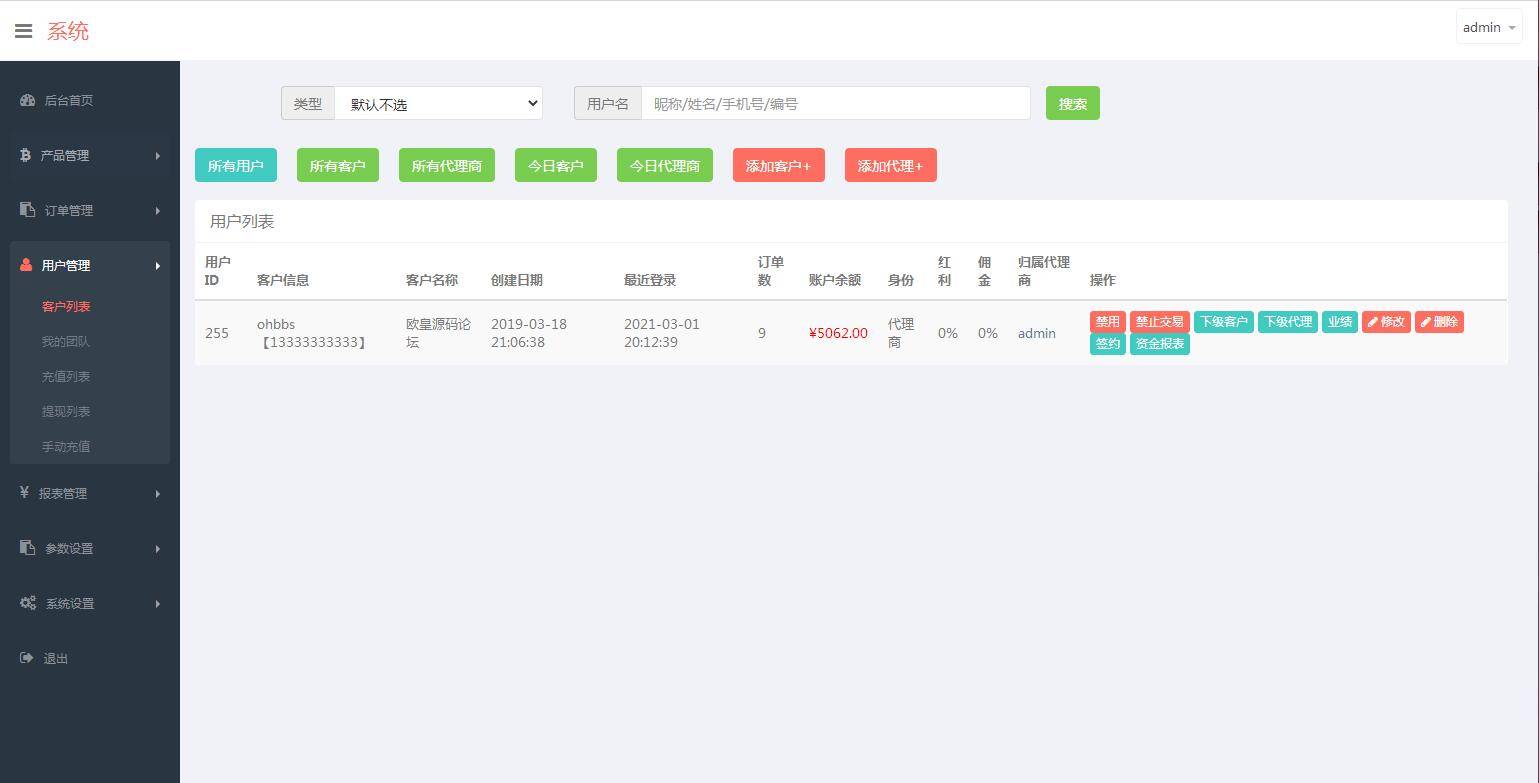1539x783 pixels.
Task: Open the 类型 dropdown selector
Action: click(x=438, y=103)
